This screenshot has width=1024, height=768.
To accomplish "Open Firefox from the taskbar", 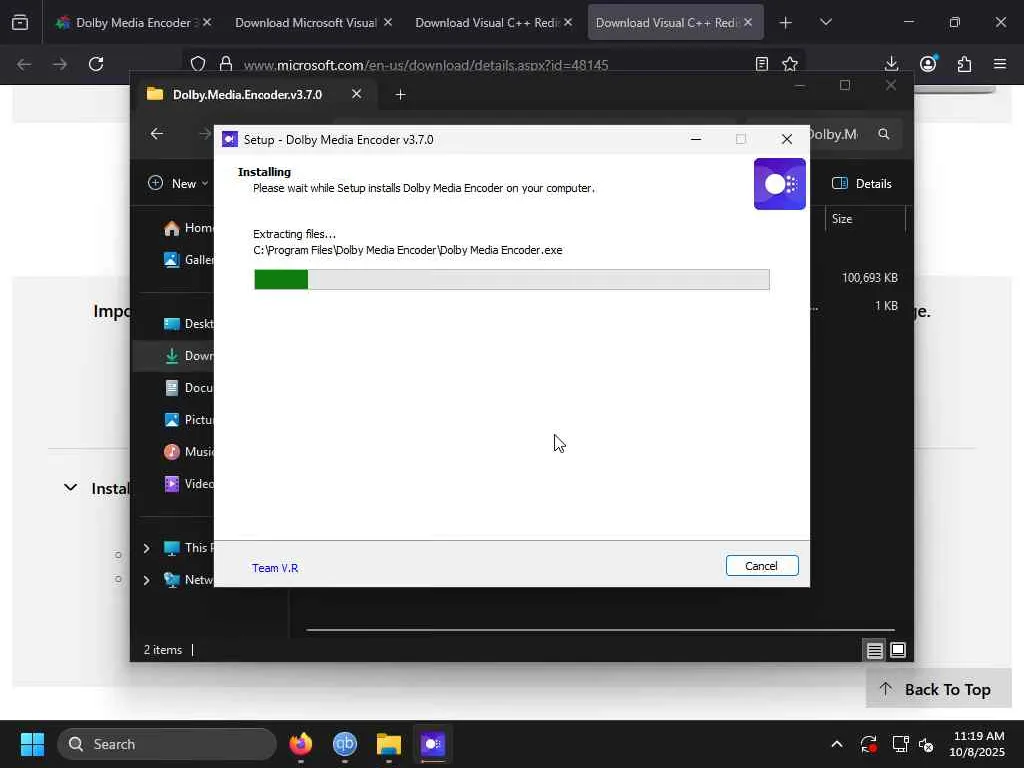I will coord(300,744).
